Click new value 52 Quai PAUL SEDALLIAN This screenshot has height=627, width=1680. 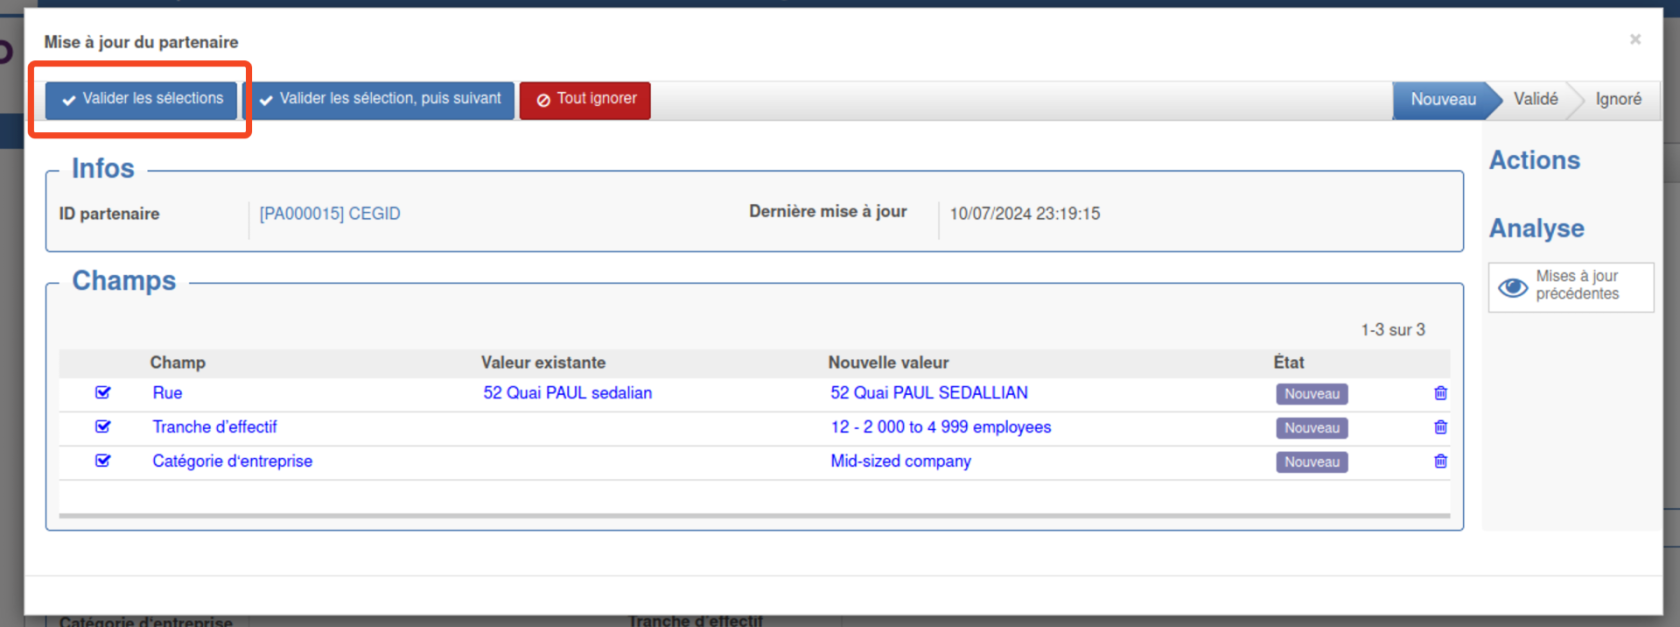pos(929,393)
